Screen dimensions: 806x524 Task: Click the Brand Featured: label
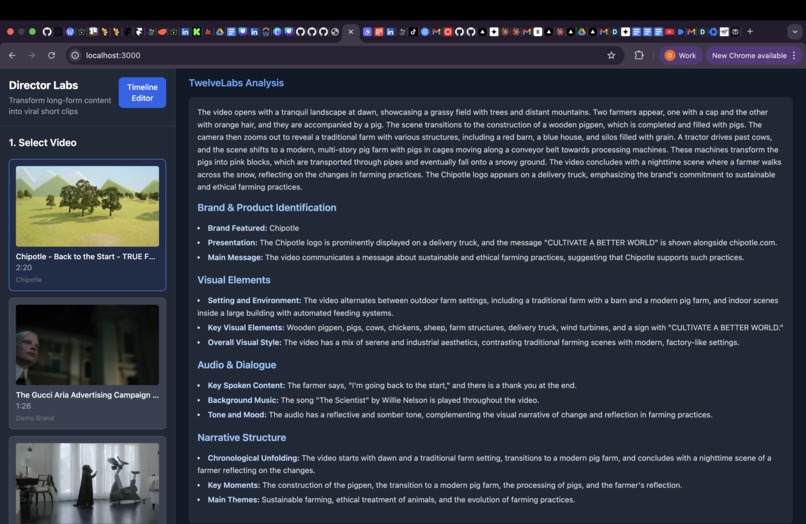(x=237, y=228)
